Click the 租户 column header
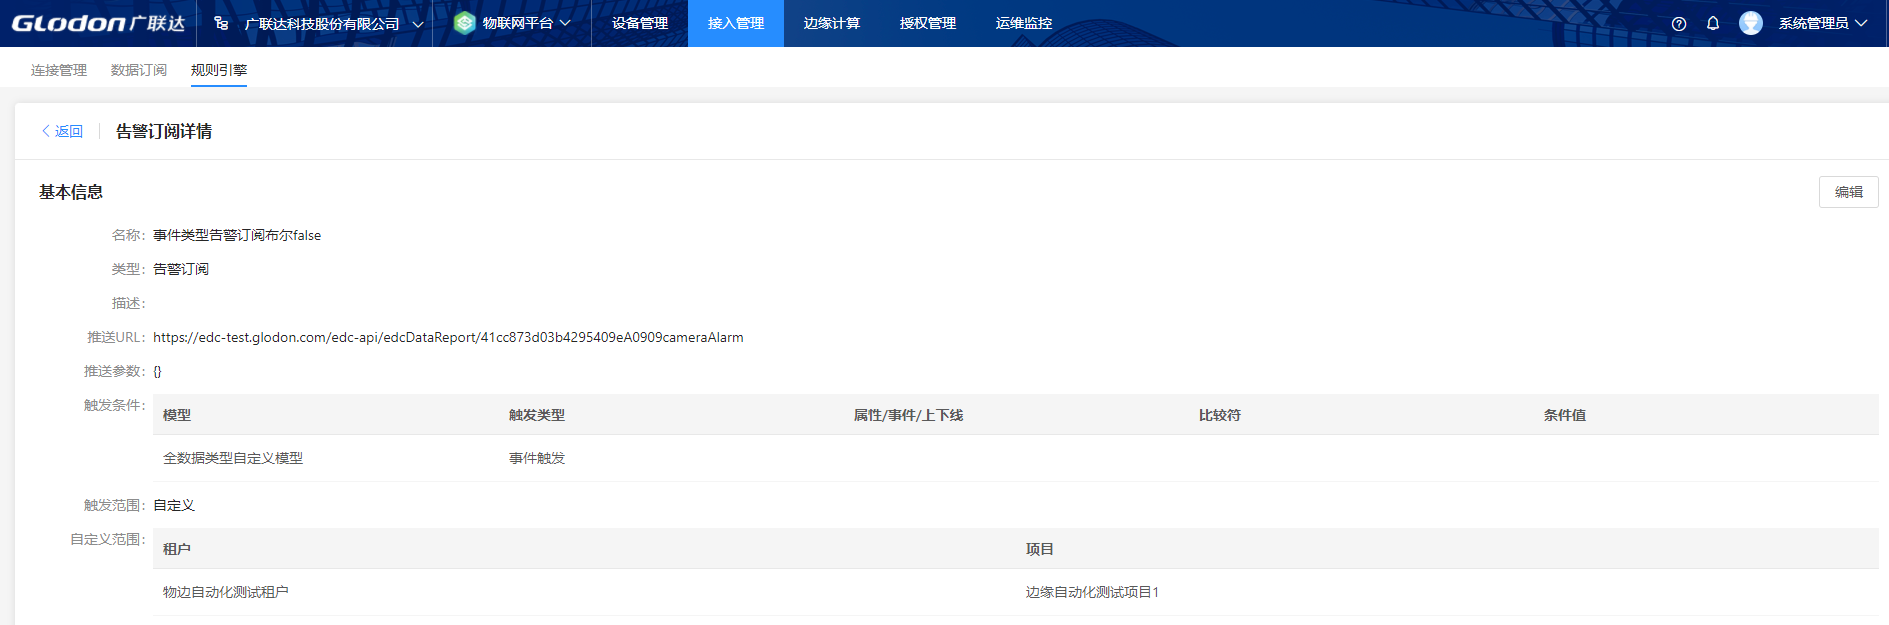1889x625 pixels. 177,549
